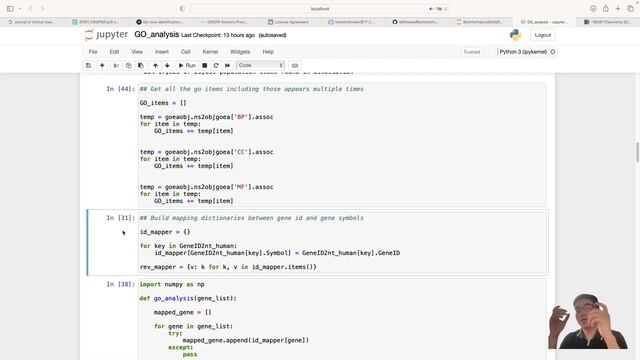Interrupt the kernel with stop icon
Screen dimensions: 640x360
point(204,65)
